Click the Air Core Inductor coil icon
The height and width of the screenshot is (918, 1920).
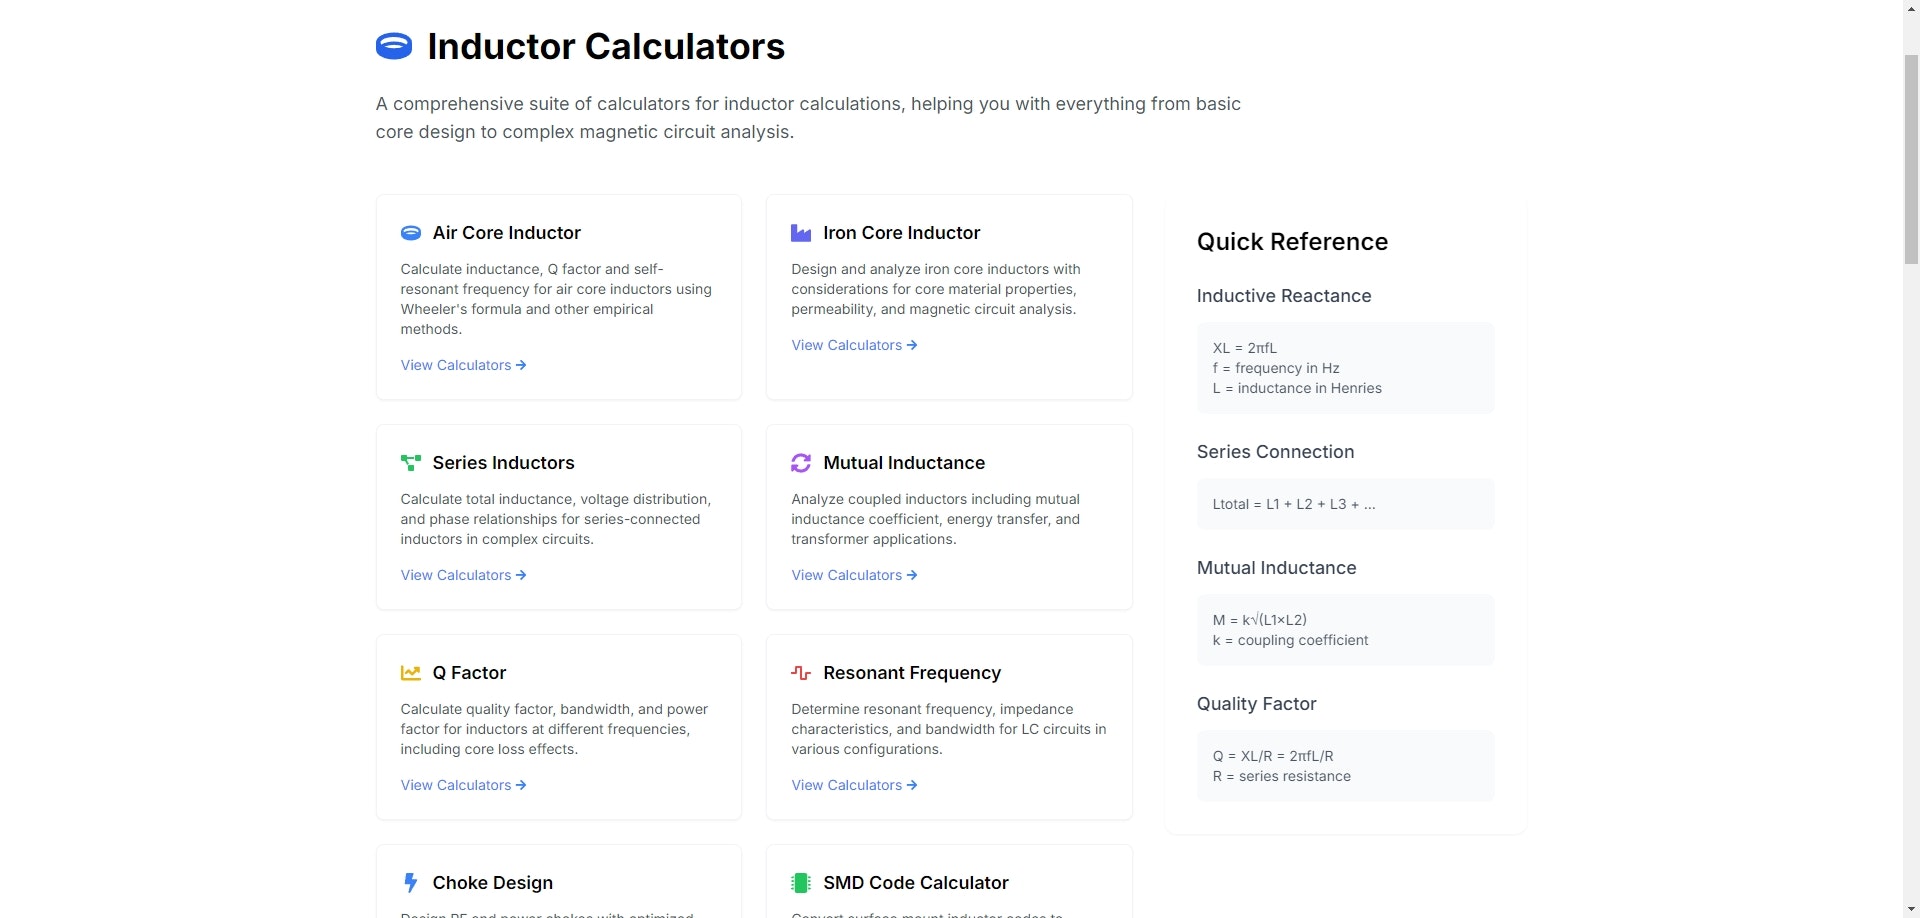[410, 233]
